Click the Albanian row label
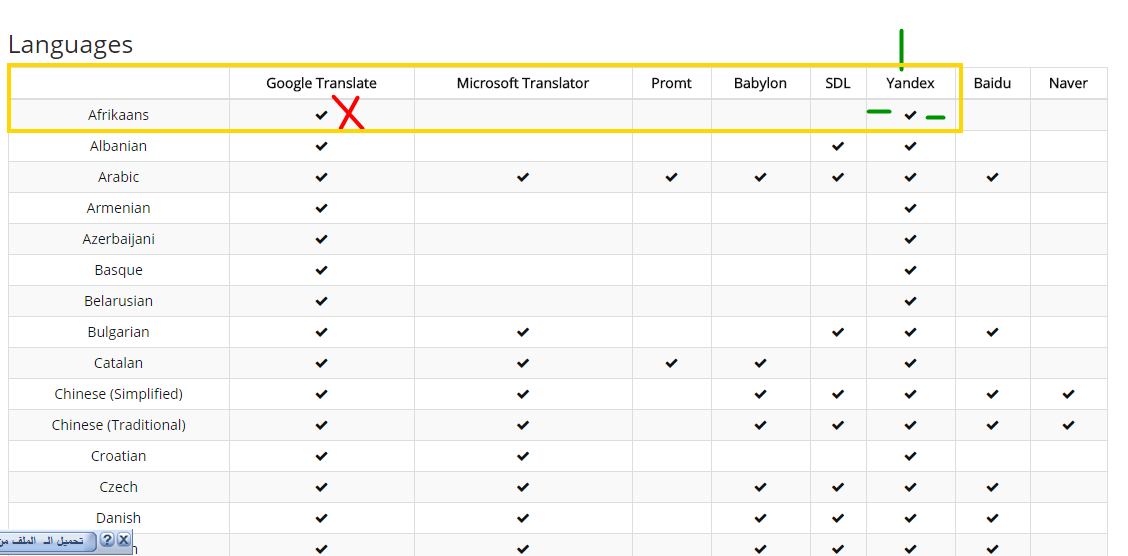 click(x=119, y=146)
